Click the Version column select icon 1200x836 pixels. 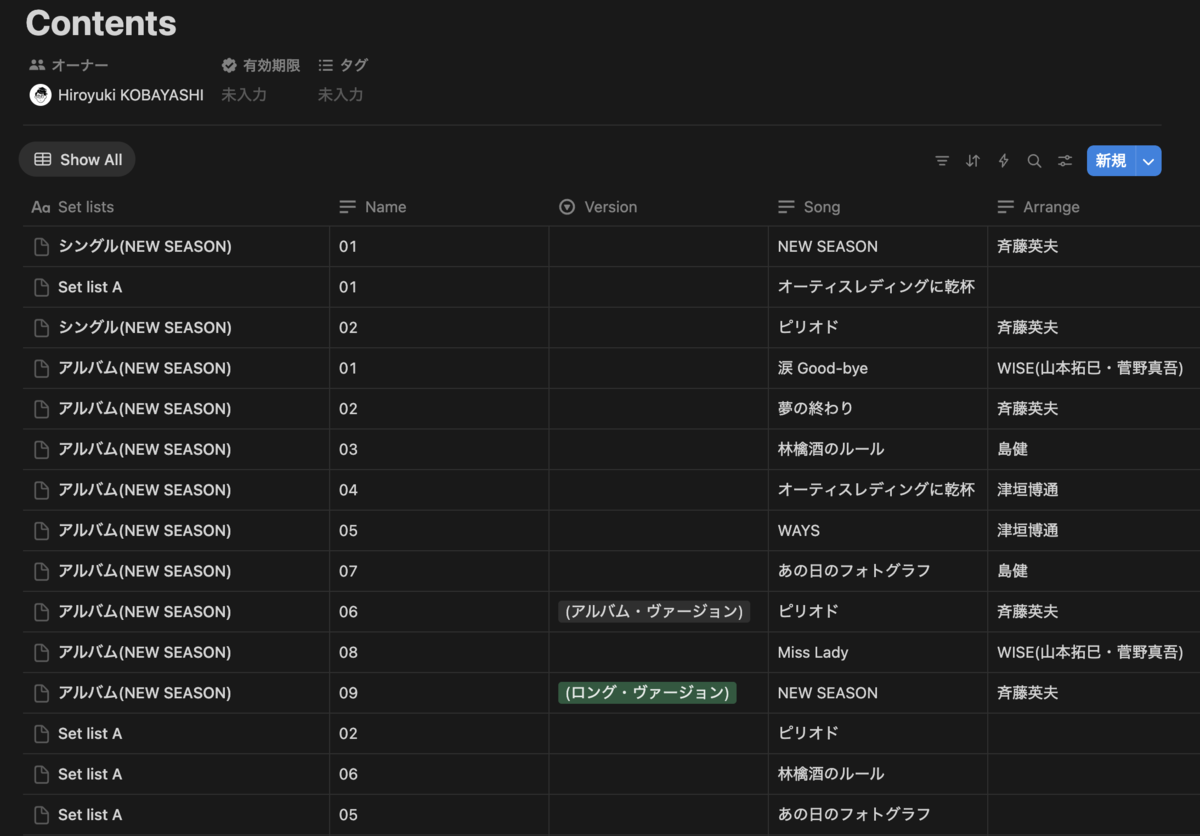pos(567,207)
